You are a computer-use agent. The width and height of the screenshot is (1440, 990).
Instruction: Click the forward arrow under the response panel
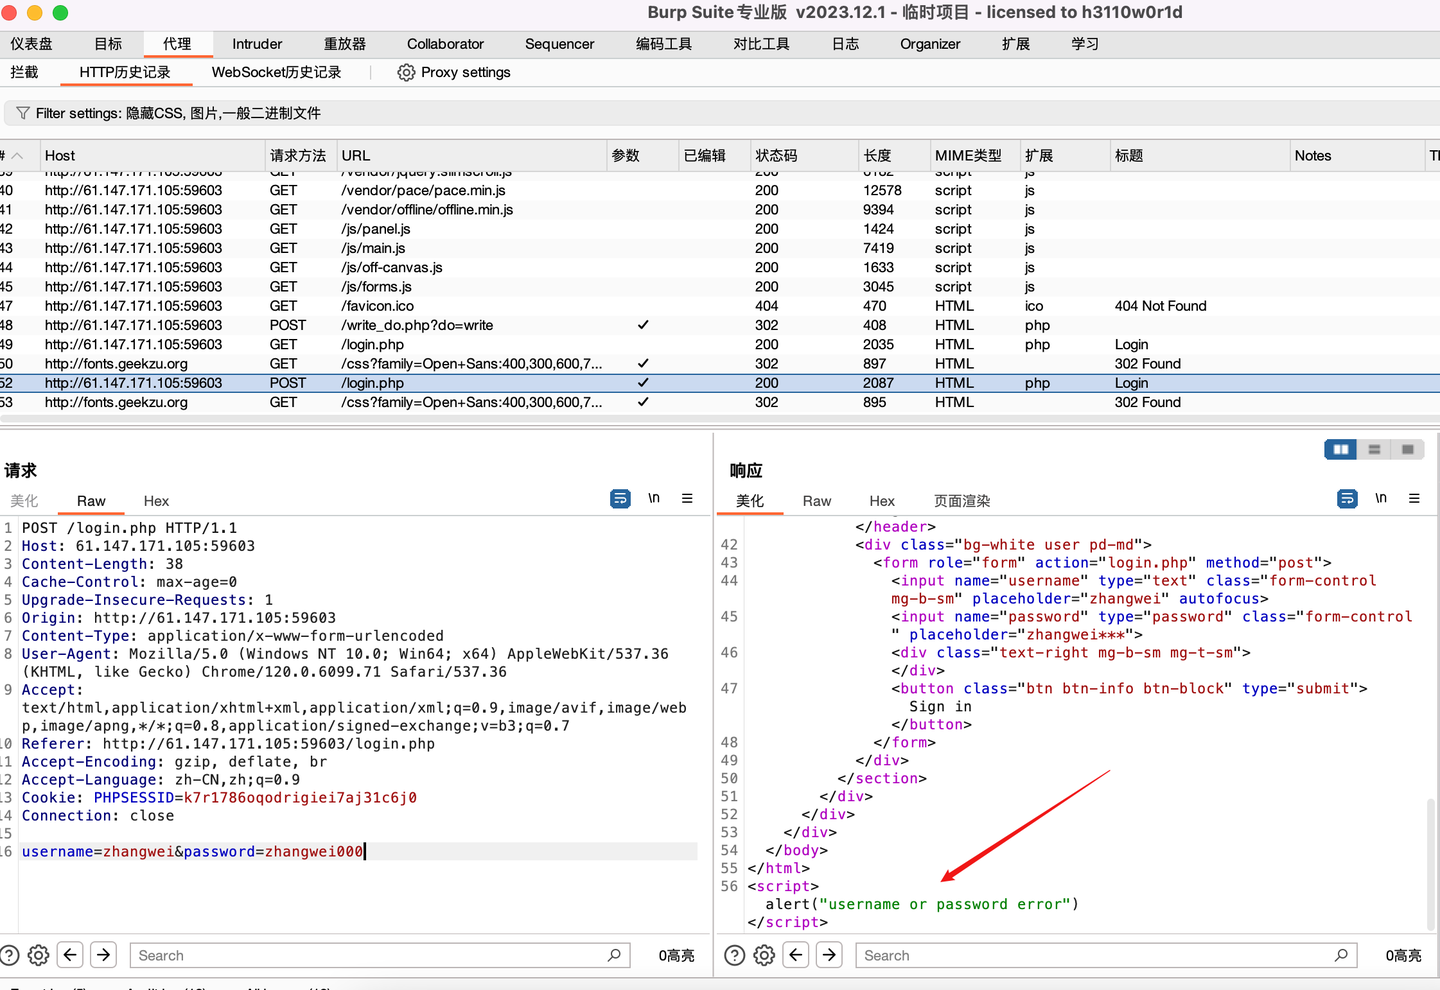(829, 955)
